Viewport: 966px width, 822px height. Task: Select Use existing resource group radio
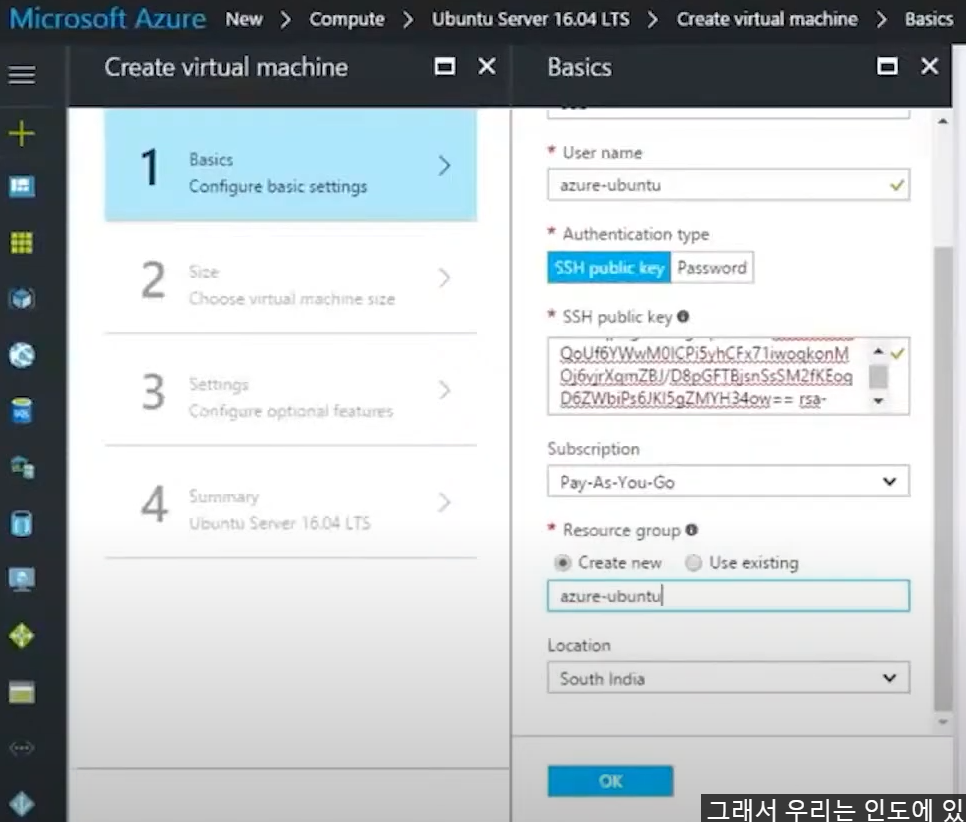(694, 563)
